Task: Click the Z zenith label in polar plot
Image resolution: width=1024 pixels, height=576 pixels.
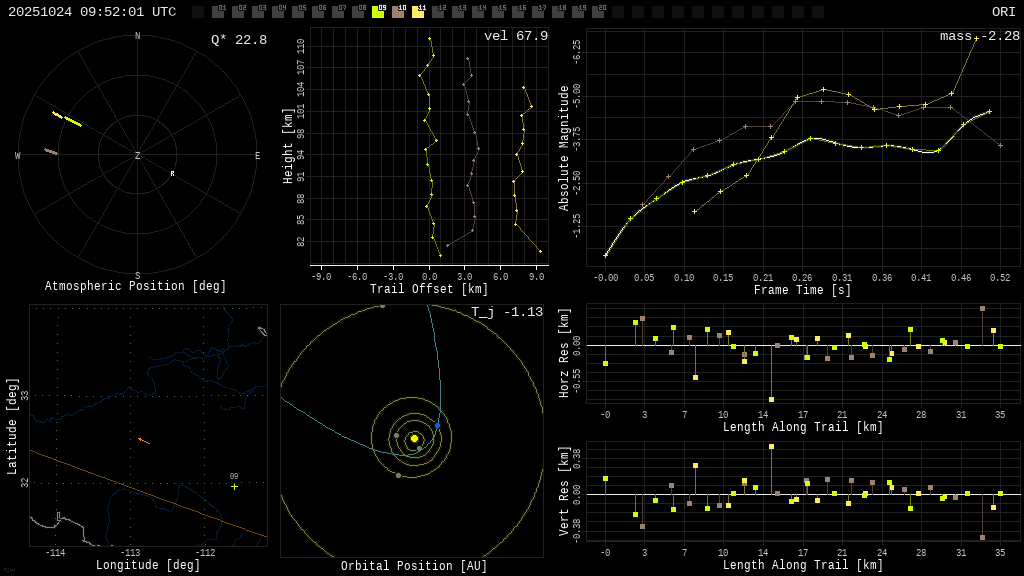Action: [138, 156]
